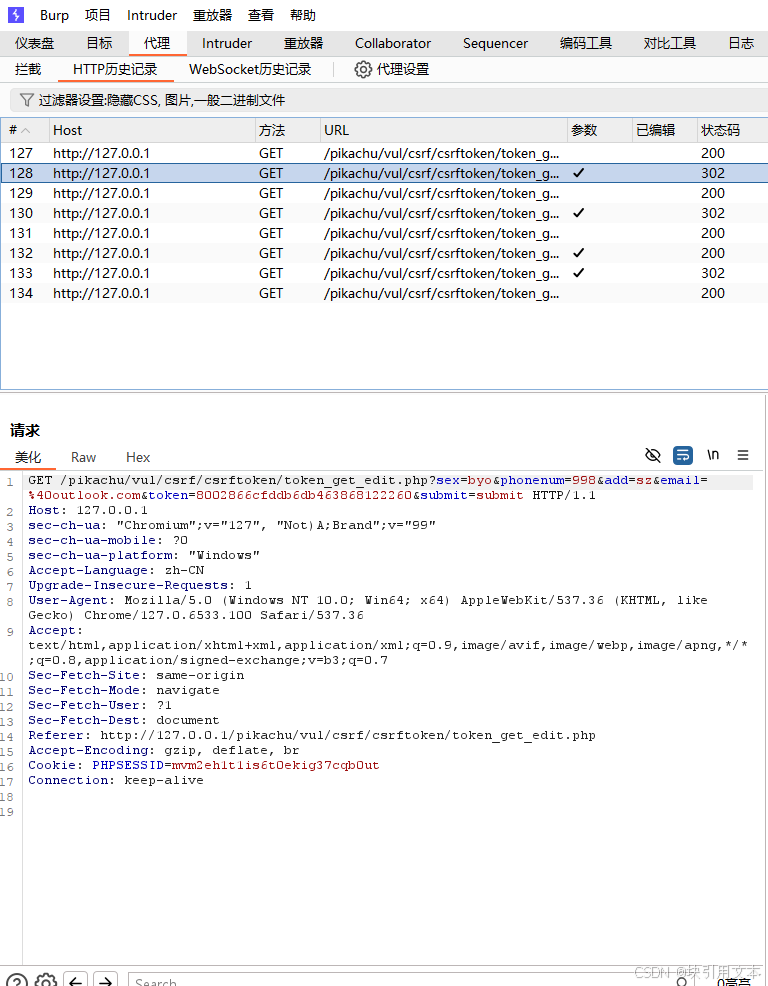Sort by the Host column header
768x986 pixels.
pyautogui.click(x=152, y=130)
